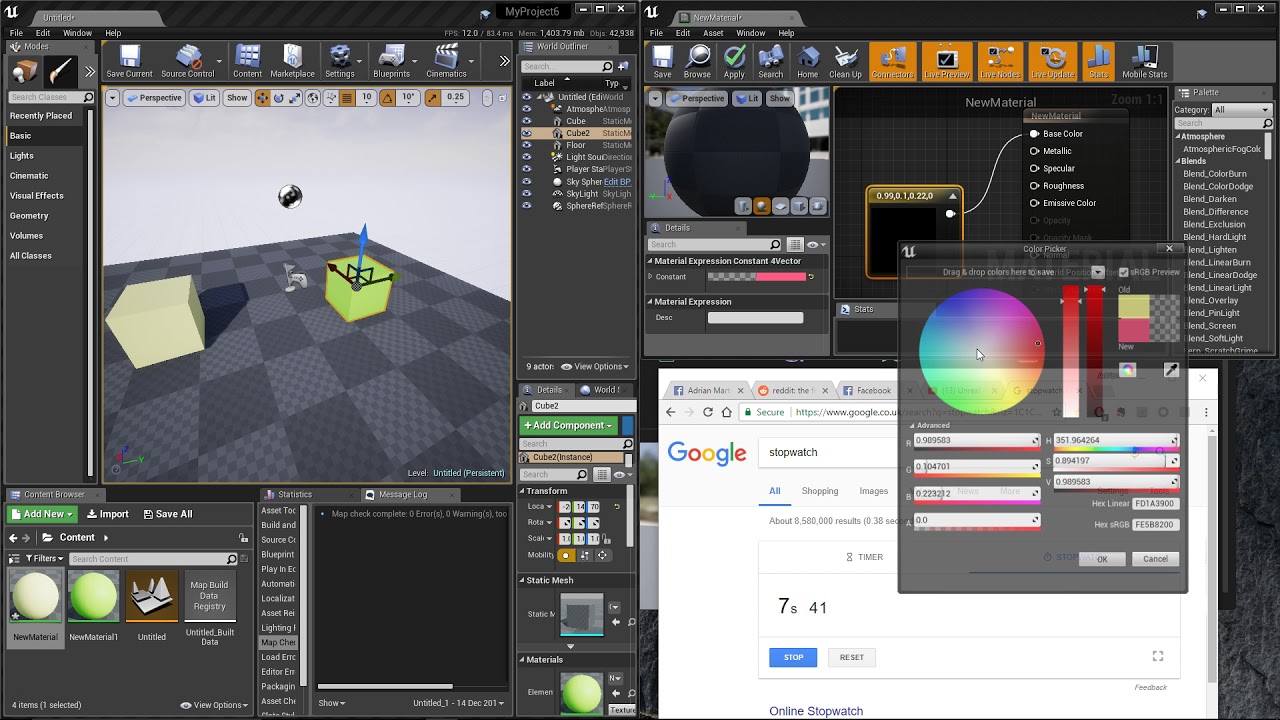Screen dimensions: 1280x720
Task: Click Mobile Stats toolbar icon
Action: point(1144,61)
